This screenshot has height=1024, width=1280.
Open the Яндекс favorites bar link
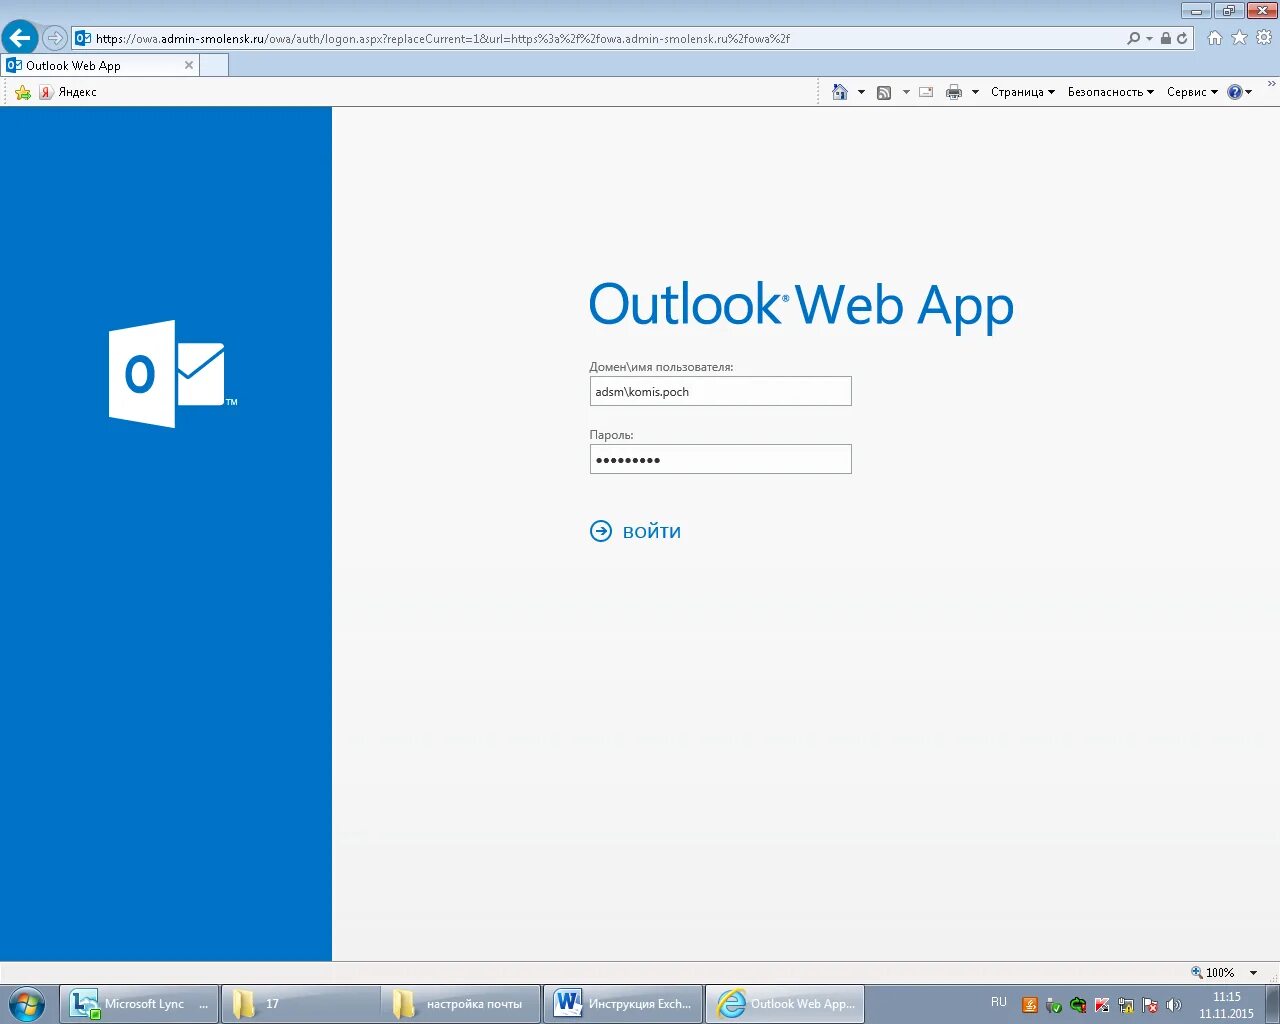click(68, 92)
